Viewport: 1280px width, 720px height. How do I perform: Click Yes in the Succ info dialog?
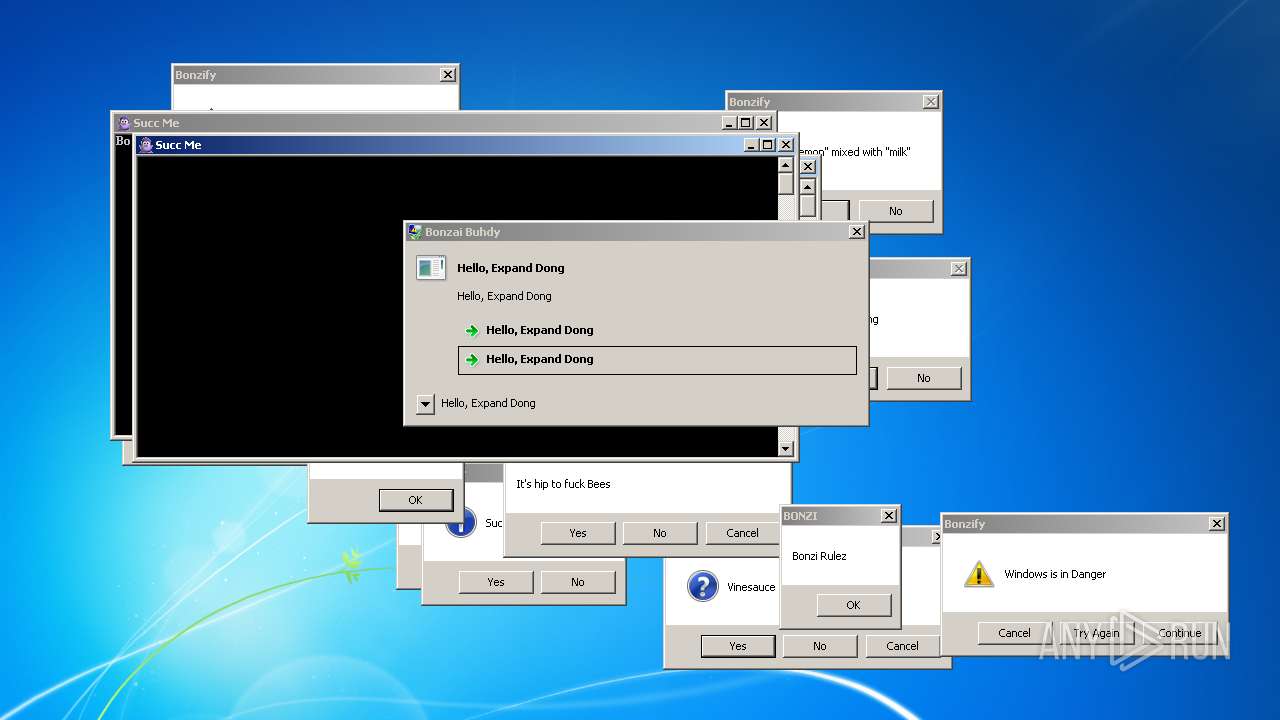click(496, 582)
